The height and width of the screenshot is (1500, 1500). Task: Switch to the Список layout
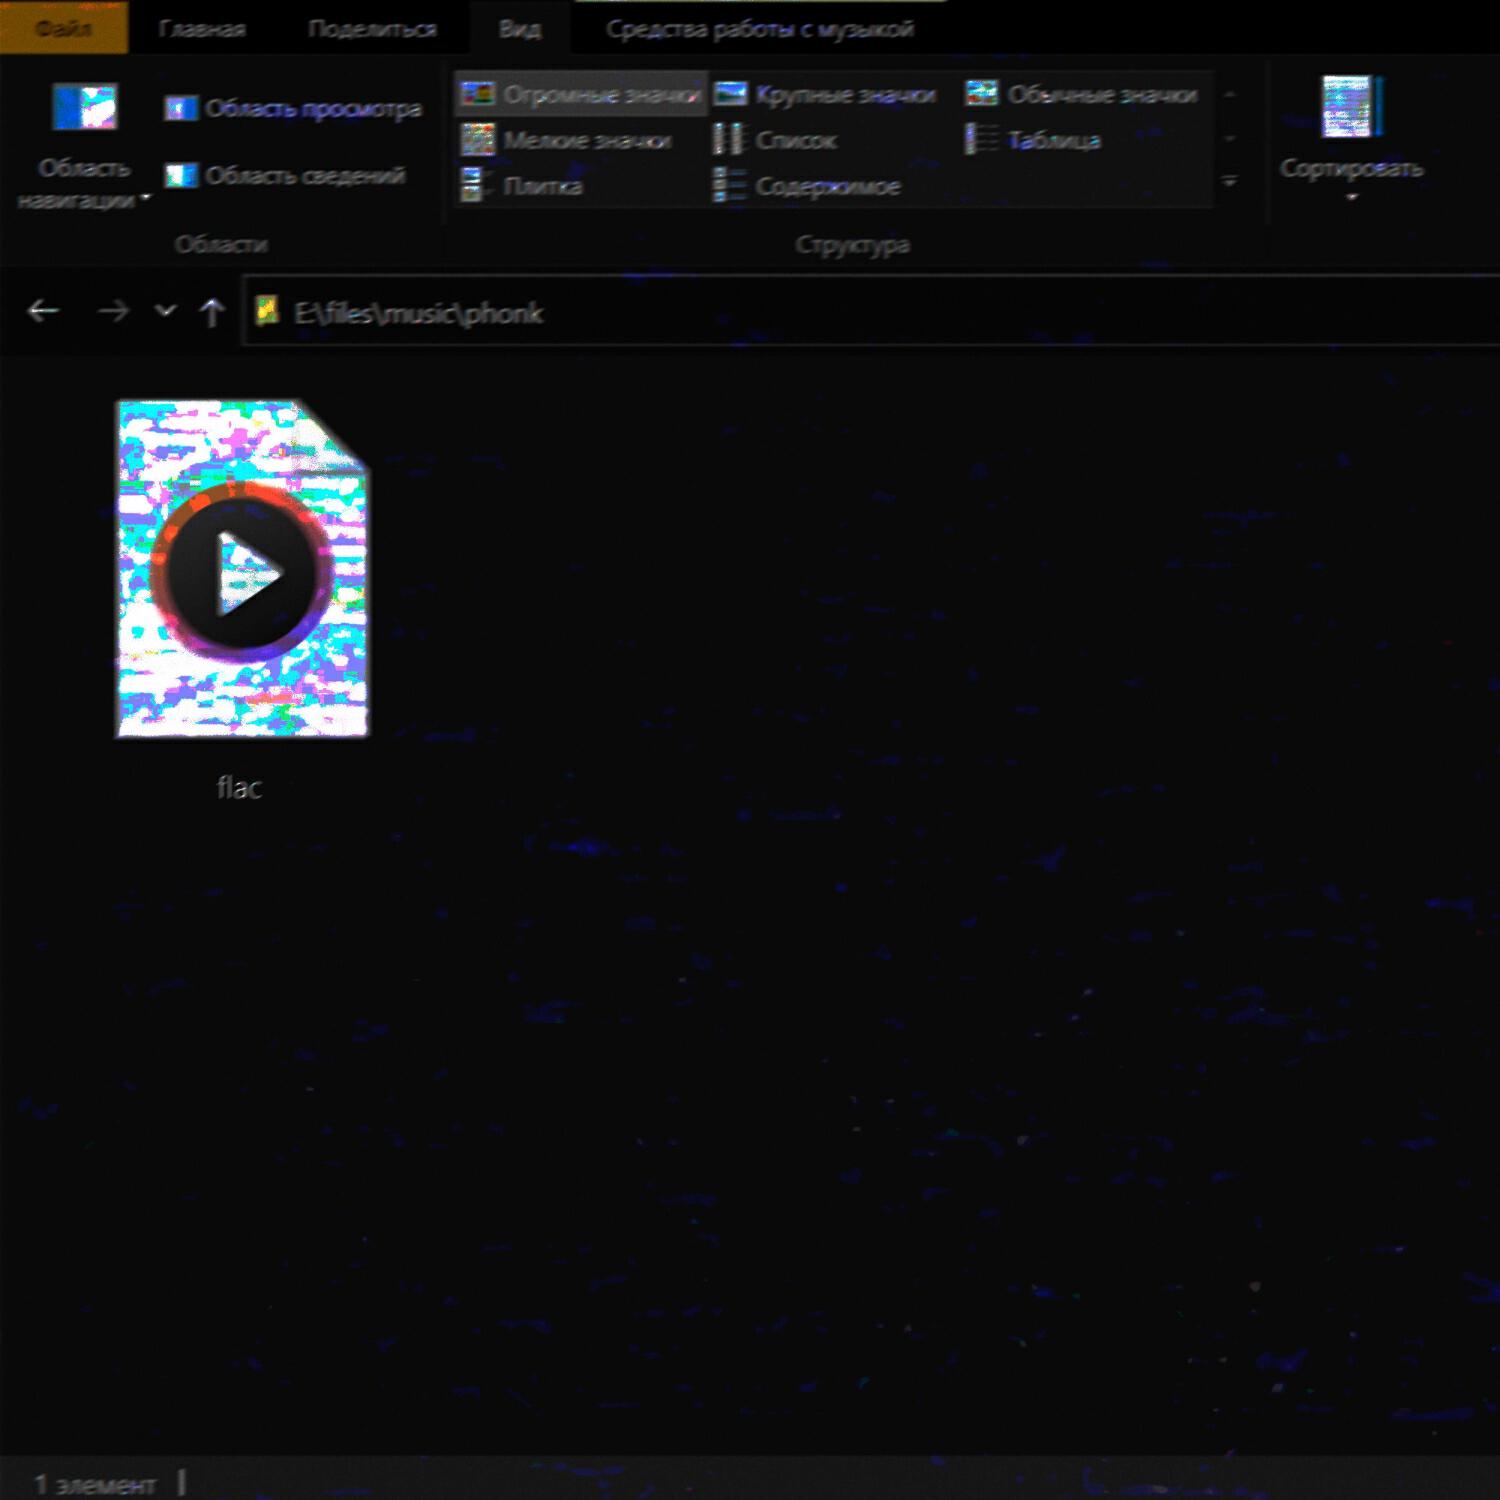point(775,140)
